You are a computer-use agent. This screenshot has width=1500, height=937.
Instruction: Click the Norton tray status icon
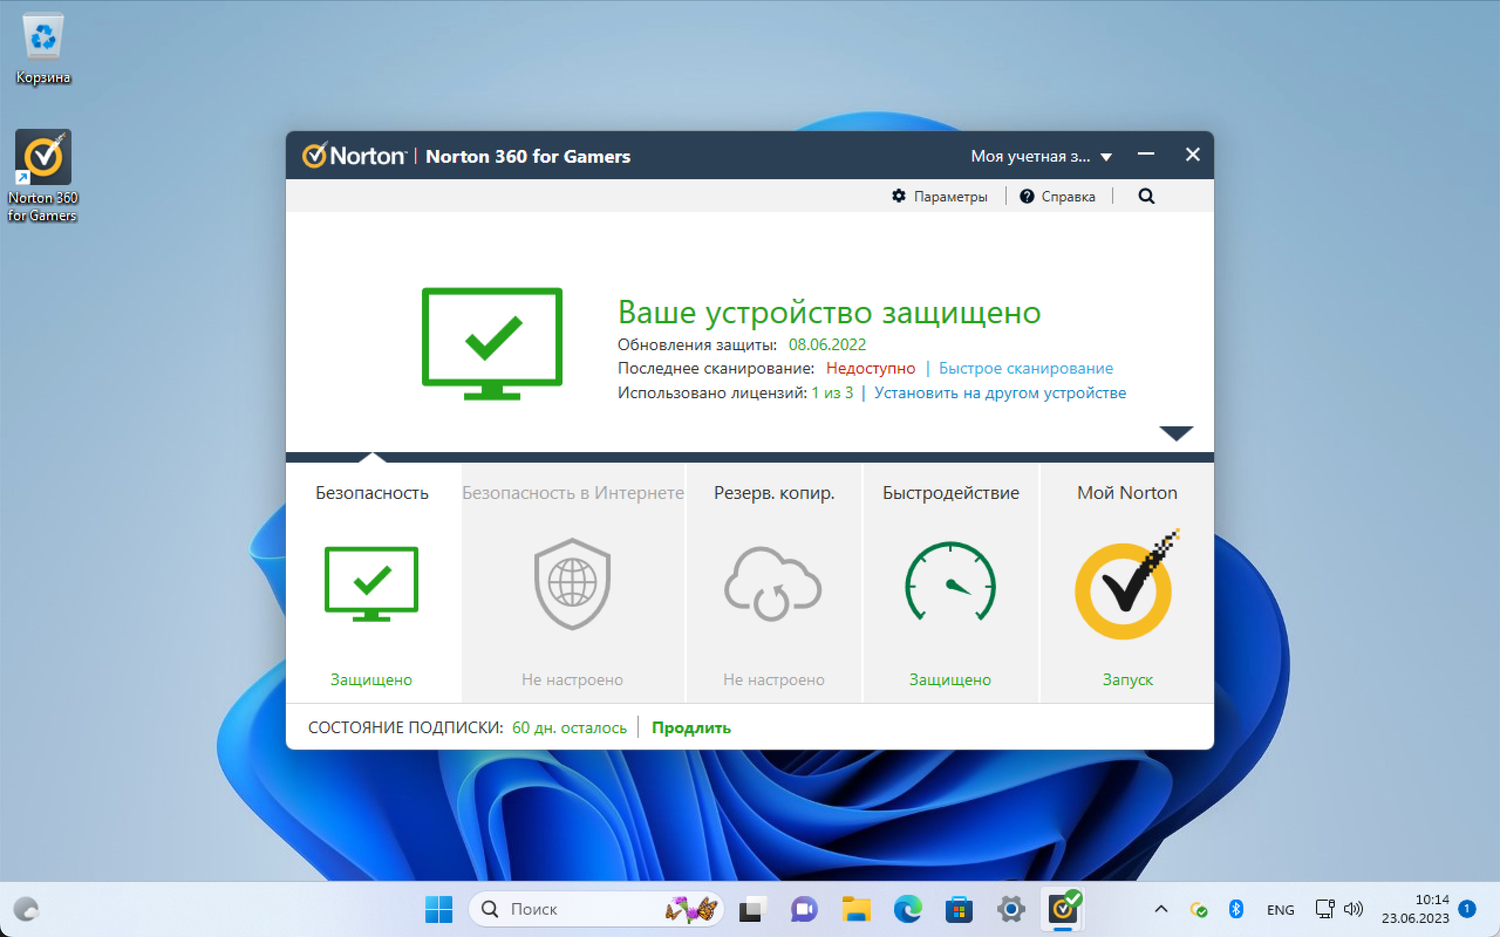click(1198, 909)
